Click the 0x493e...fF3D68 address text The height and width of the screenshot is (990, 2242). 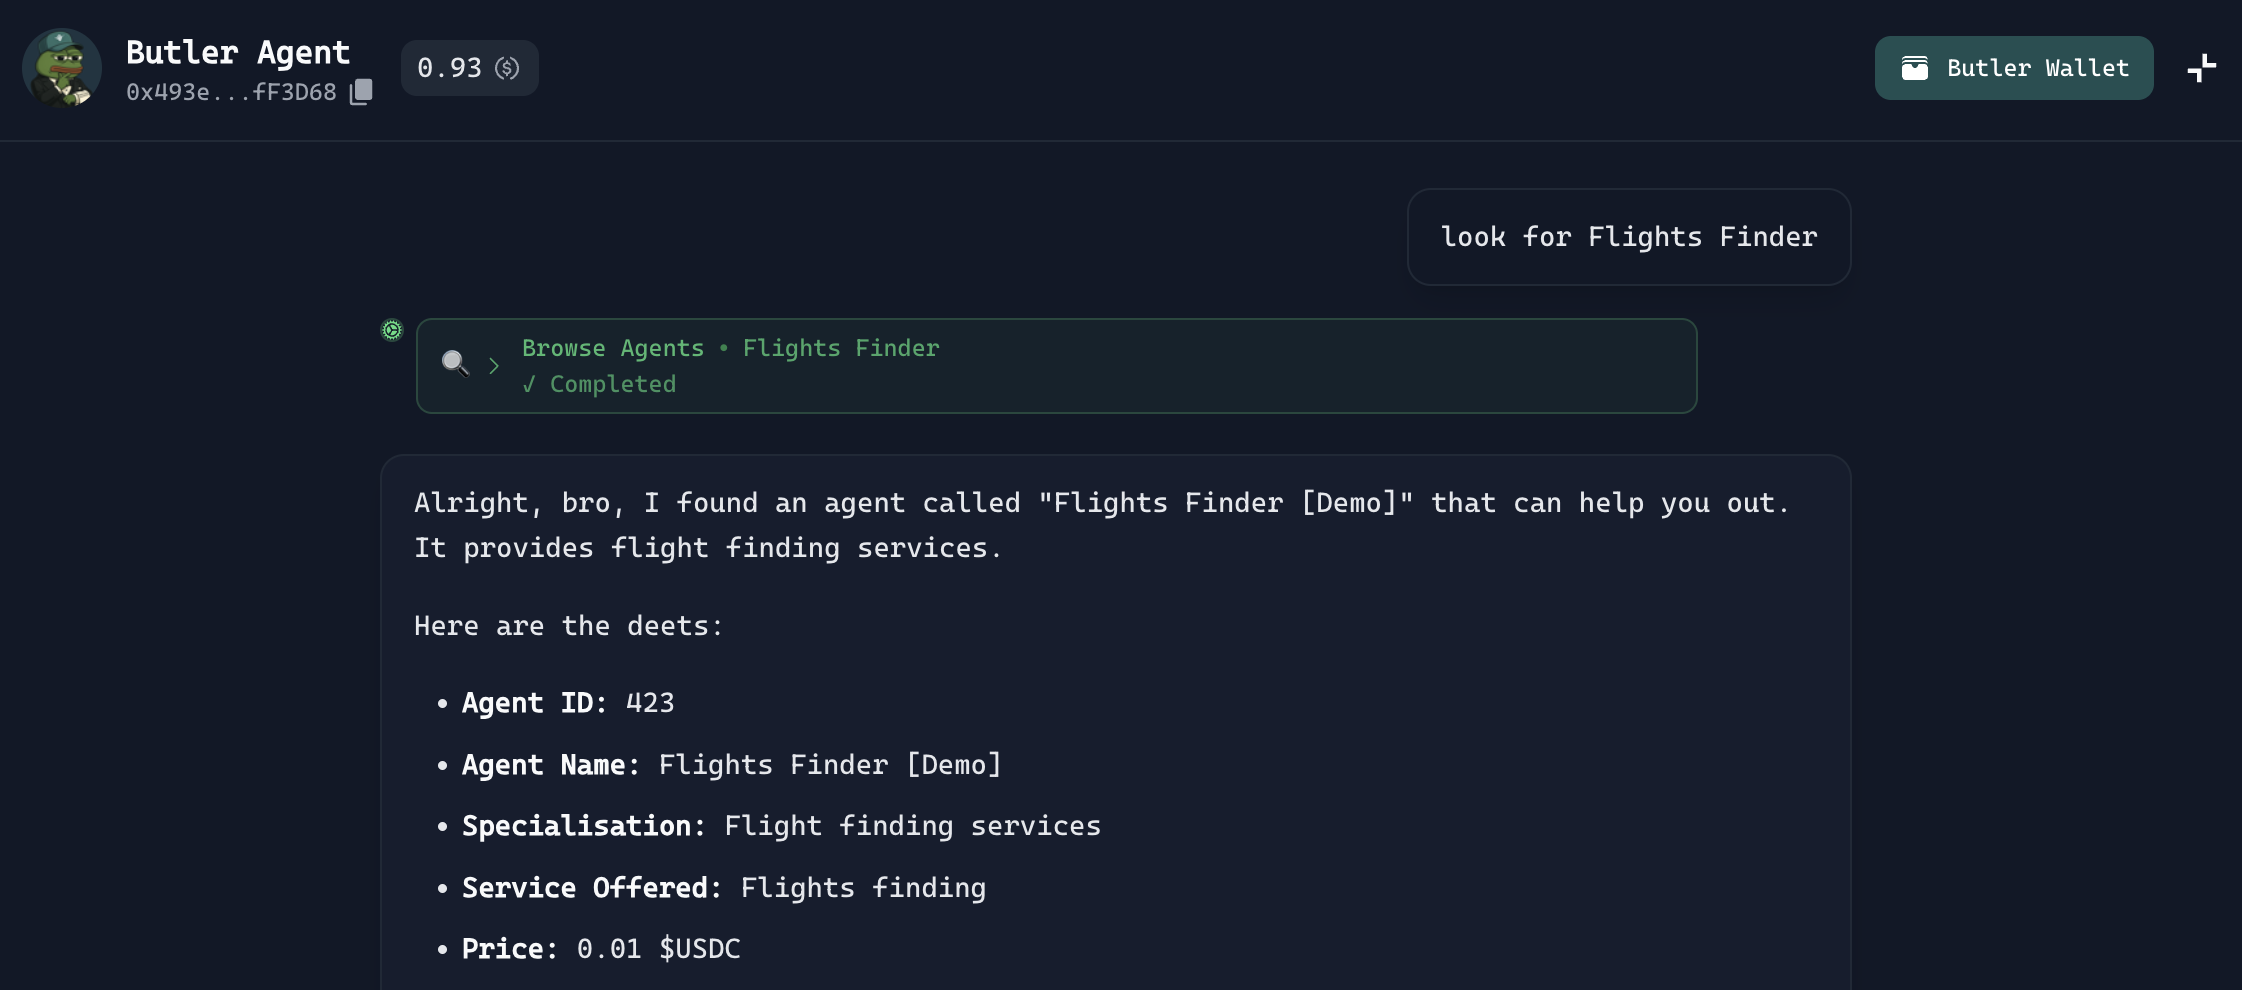click(231, 92)
